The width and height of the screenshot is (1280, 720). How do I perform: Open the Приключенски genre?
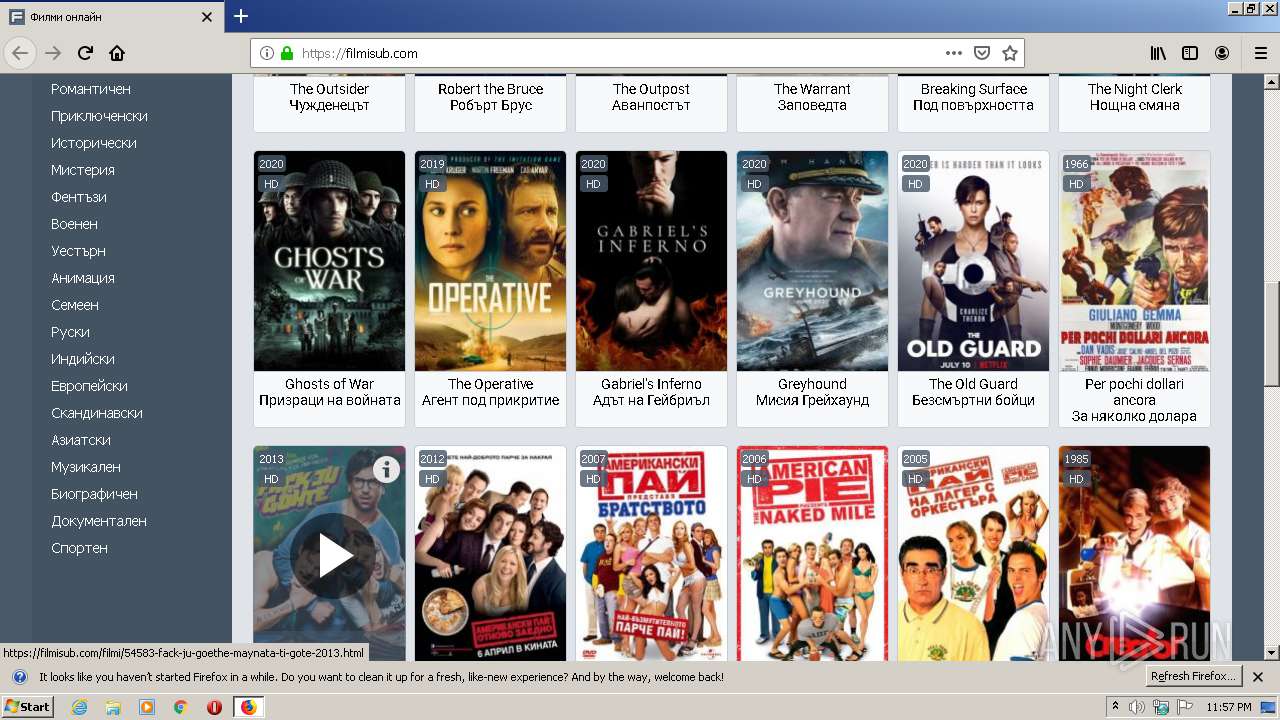pos(99,116)
